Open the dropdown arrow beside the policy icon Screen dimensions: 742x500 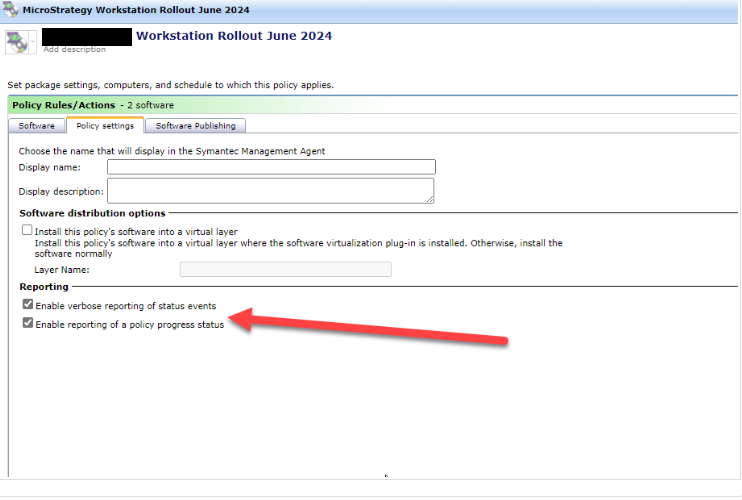click(x=33, y=42)
